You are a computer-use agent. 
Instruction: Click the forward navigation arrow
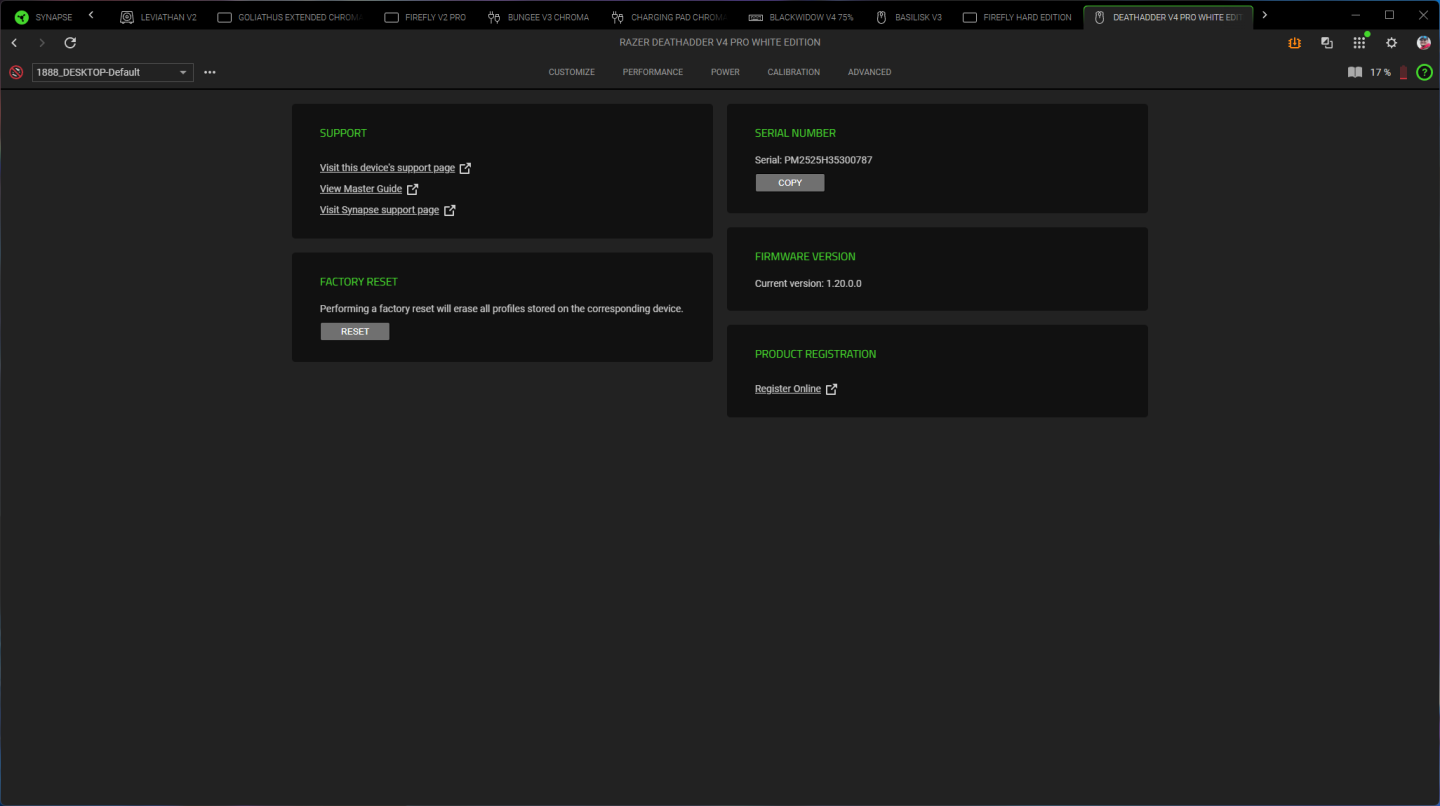coord(42,43)
